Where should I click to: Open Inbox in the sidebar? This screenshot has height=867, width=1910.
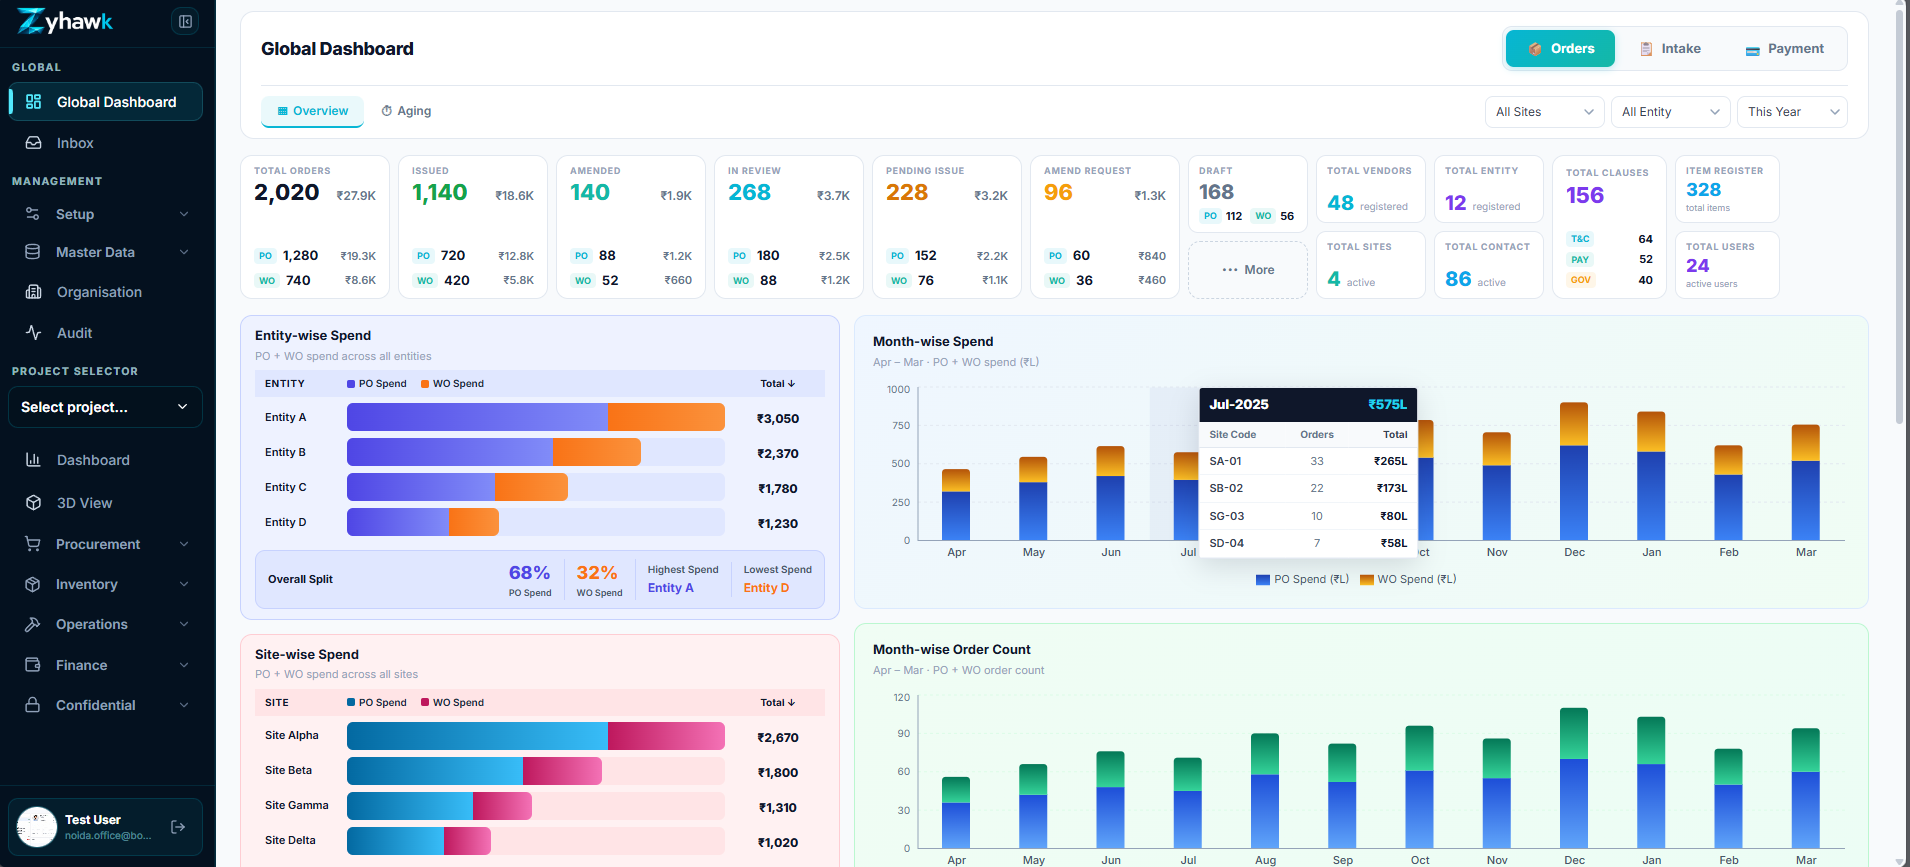pyautogui.click(x=105, y=143)
